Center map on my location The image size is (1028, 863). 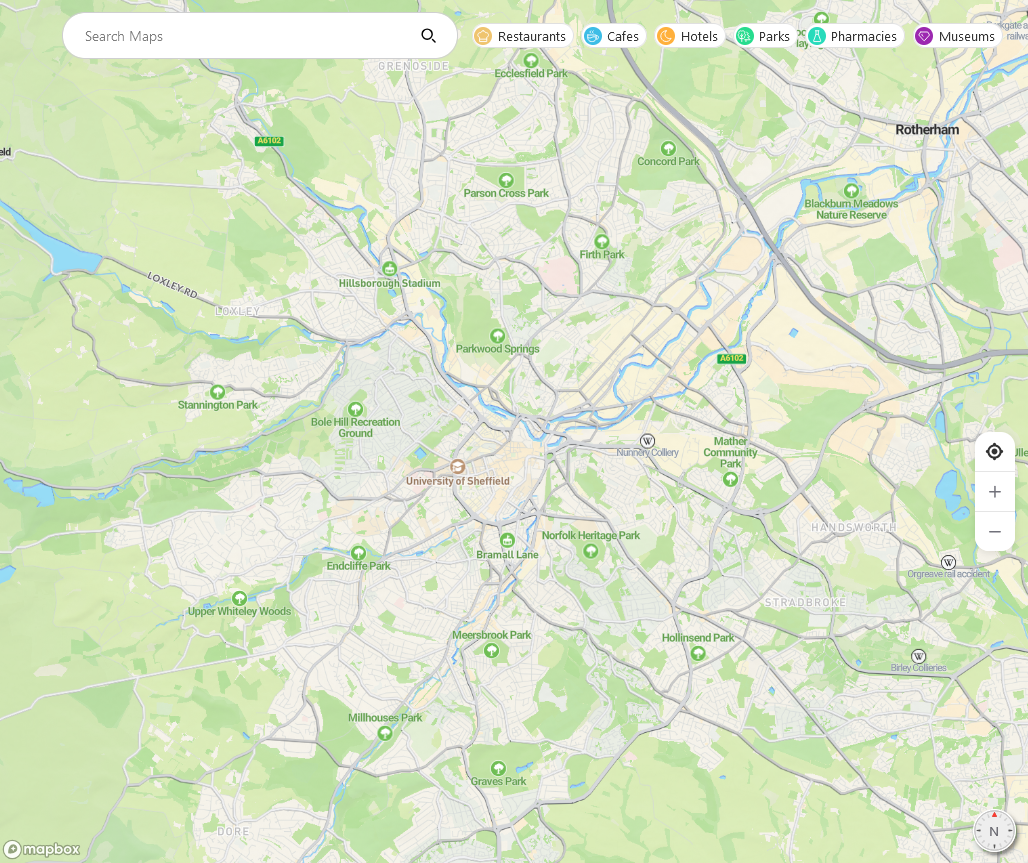tap(994, 451)
